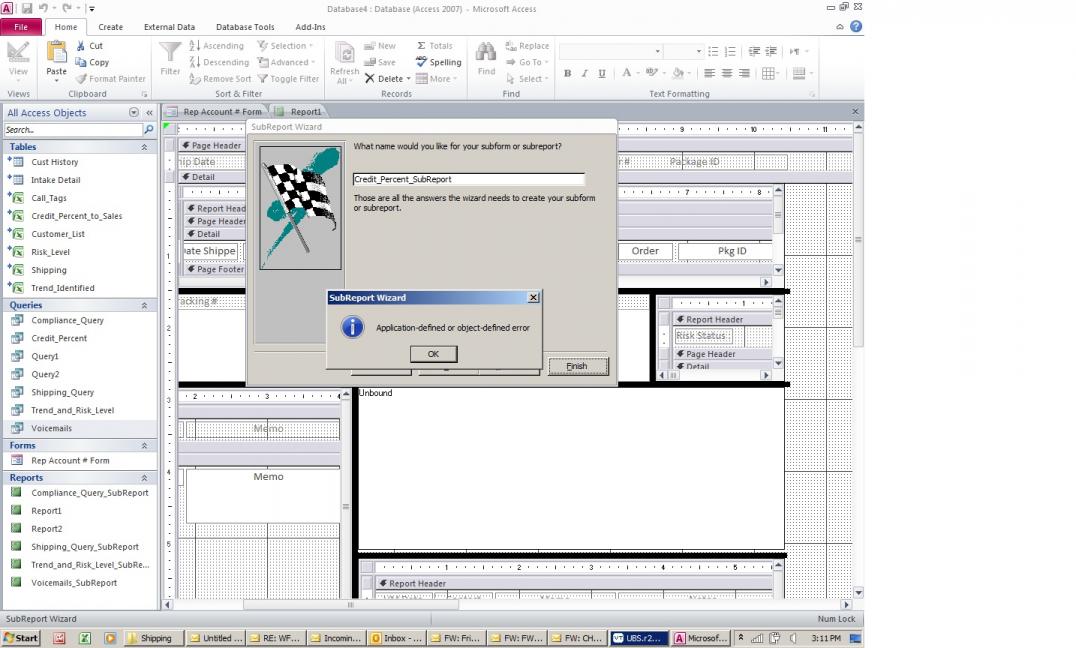Open All Access Objects navigation dropdown
The width and height of the screenshot is (1076, 648).
click(134, 113)
